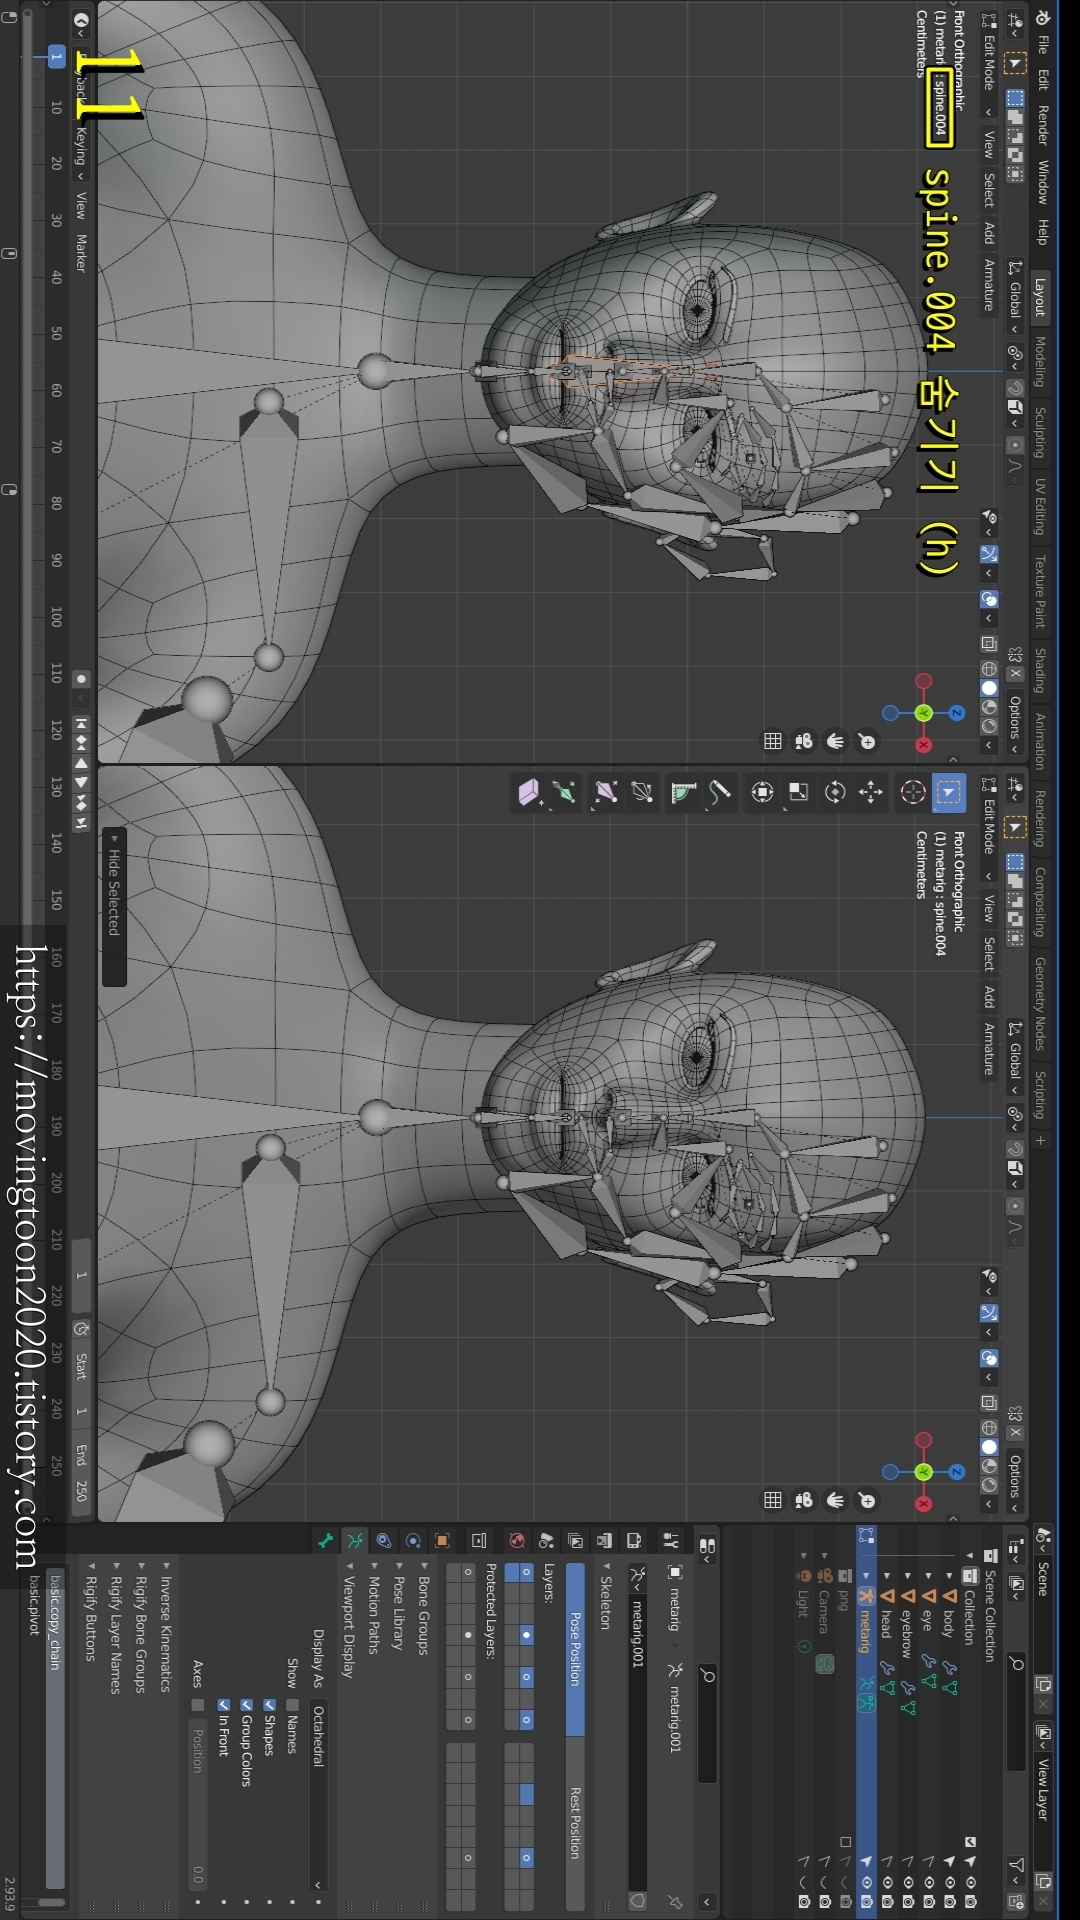The image size is (1080, 1920).
Task: Select the Select Box tool in the toolbar
Action: tap(948, 793)
